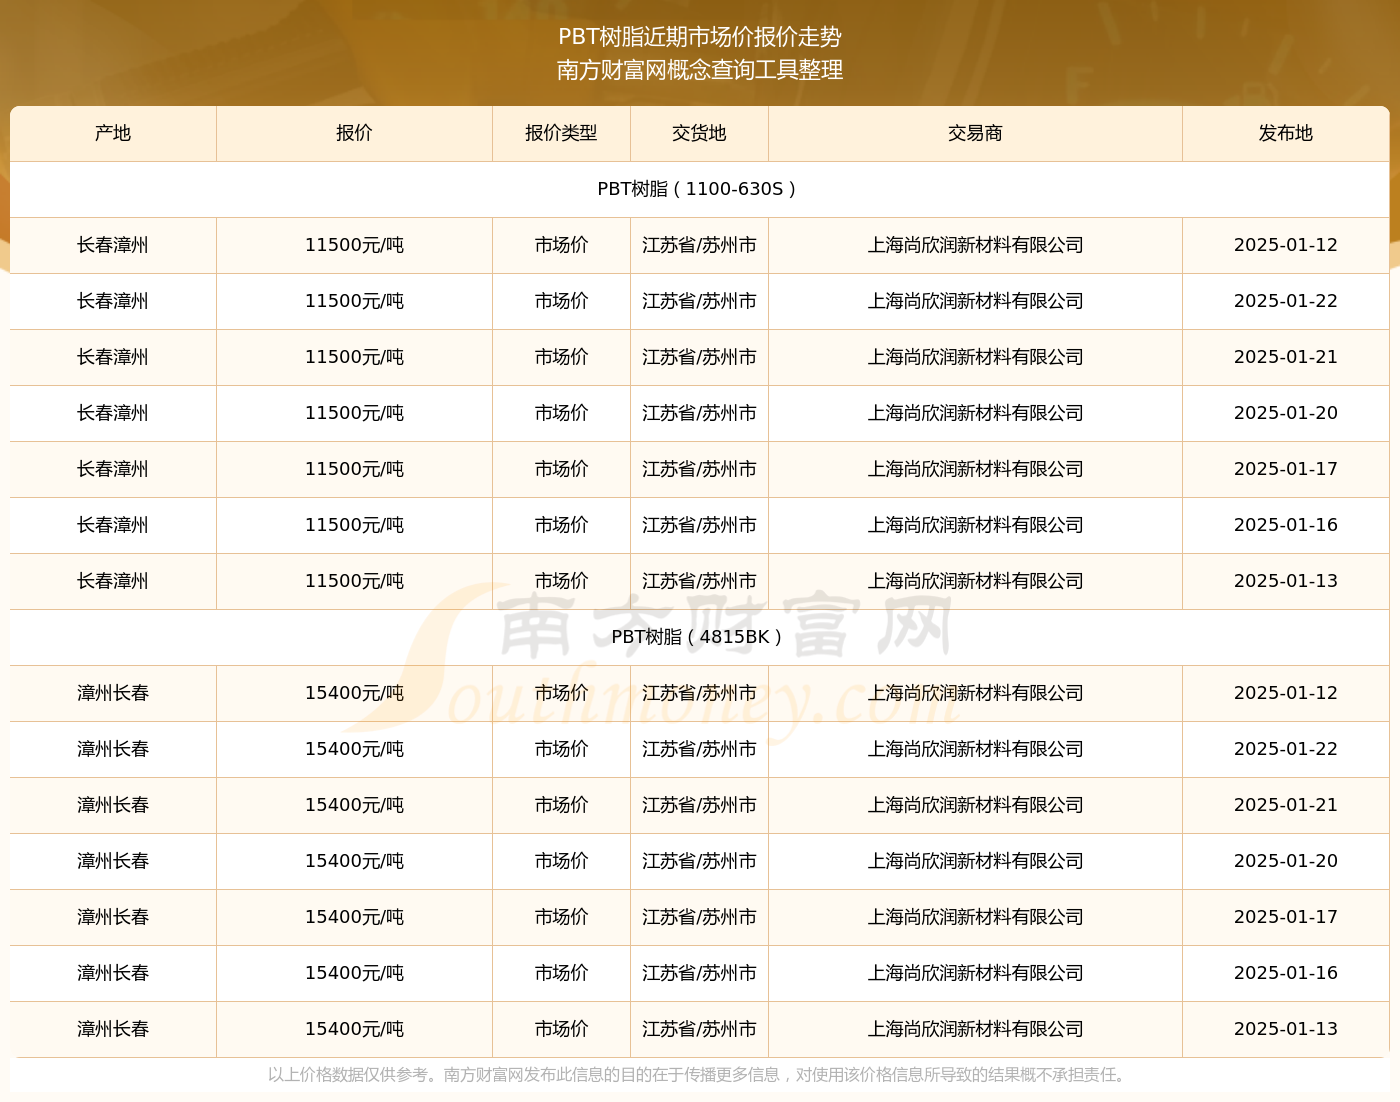Viewport: 1400px width, 1102px height.
Task: Click date 2025-01-17 in 15400元/吨 row
Action: pos(1286,917)
